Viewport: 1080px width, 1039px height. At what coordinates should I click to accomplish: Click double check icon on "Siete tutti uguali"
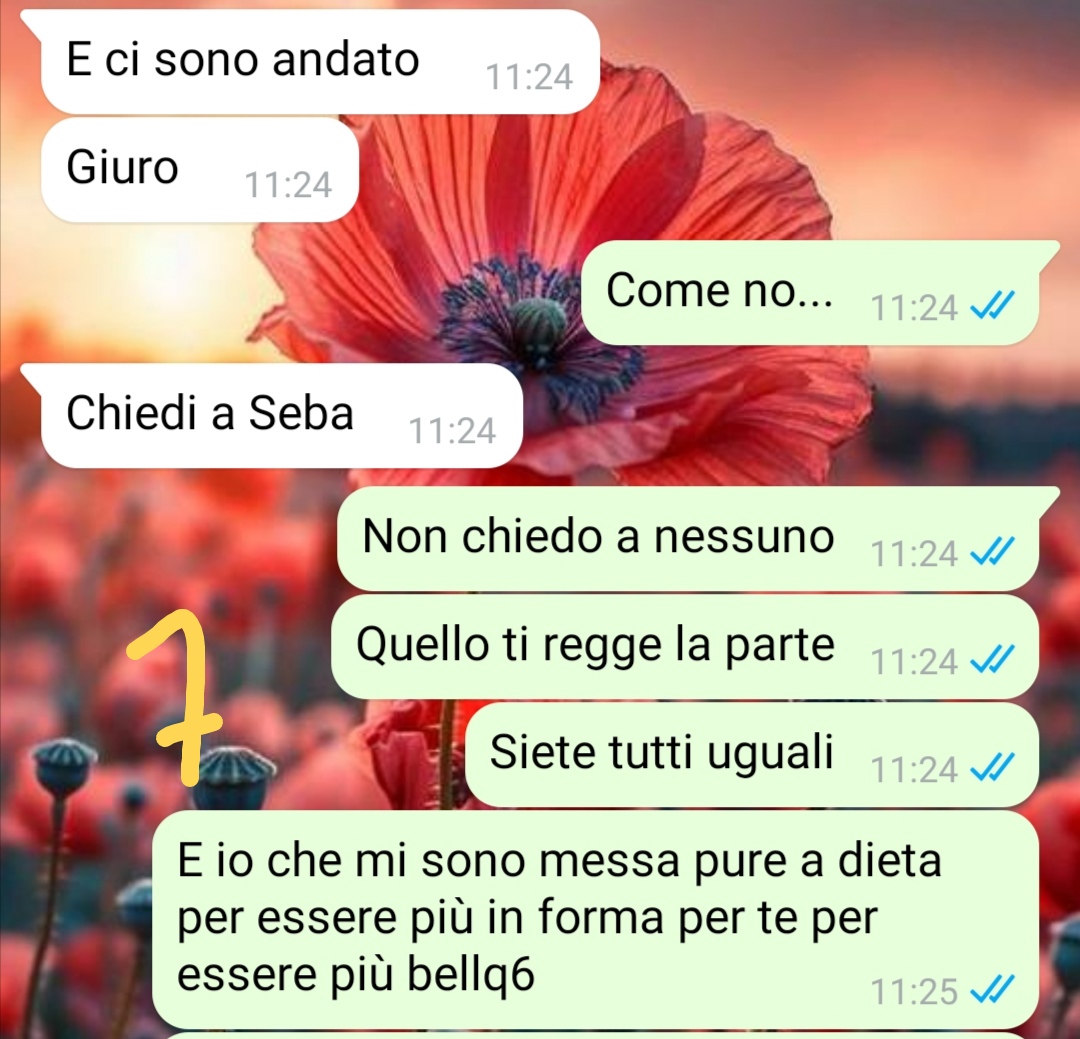point(991,768)
